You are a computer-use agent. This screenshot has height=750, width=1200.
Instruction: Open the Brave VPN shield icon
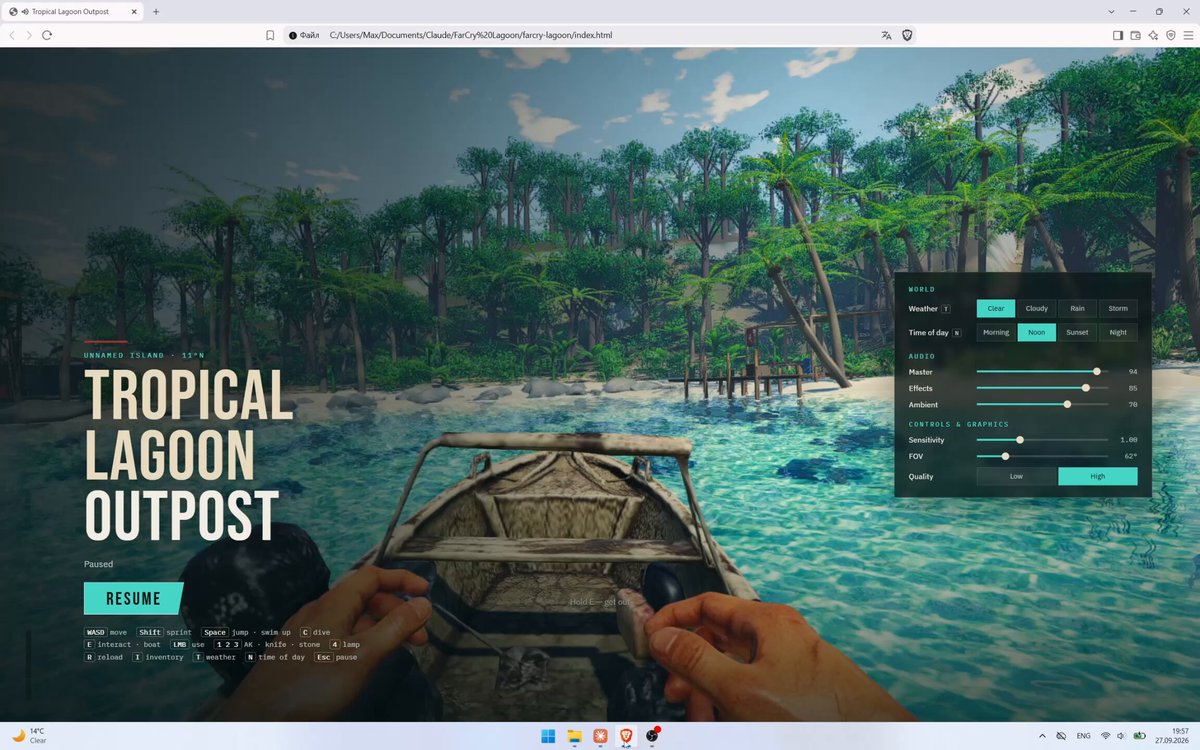pyautogui.click(x=1170, y=35)
